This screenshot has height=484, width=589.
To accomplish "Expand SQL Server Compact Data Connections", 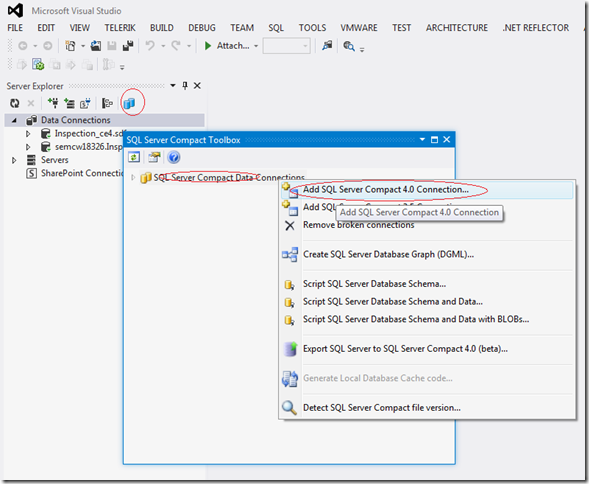I will tap(133, 177).
